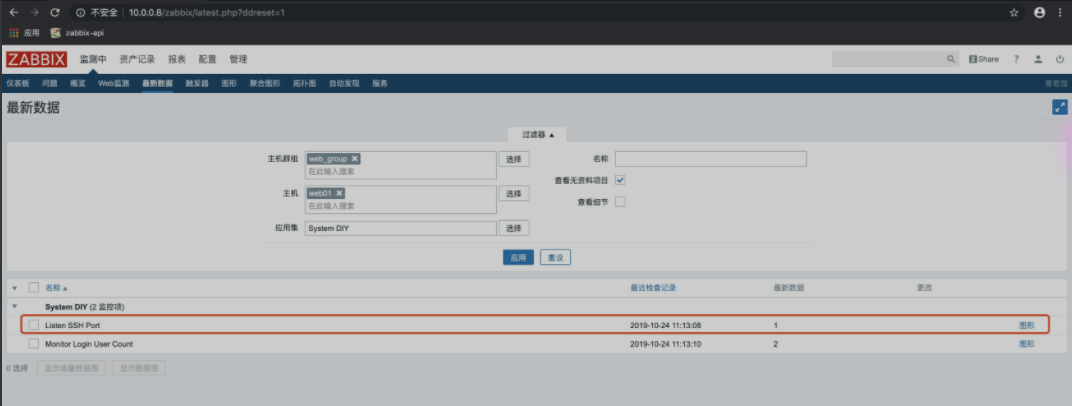1072x406 pixels.
Task: Switch to the 拓扑图 submenu tab
Action: coord(304,83)
